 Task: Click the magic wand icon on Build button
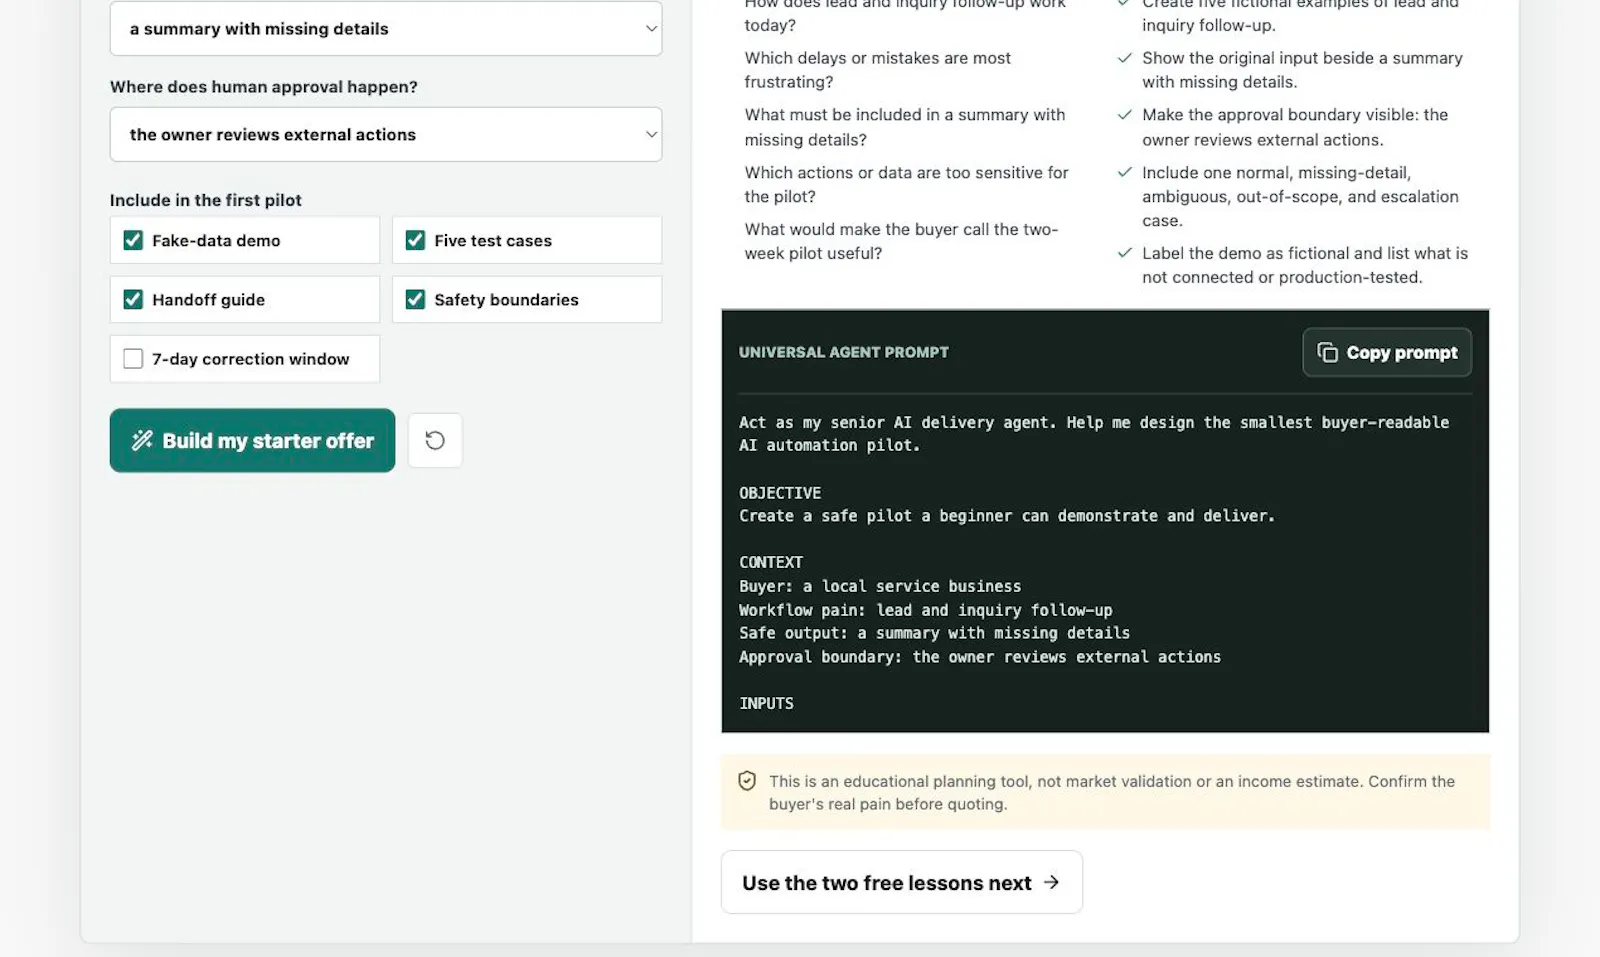(x=142, y=440)
